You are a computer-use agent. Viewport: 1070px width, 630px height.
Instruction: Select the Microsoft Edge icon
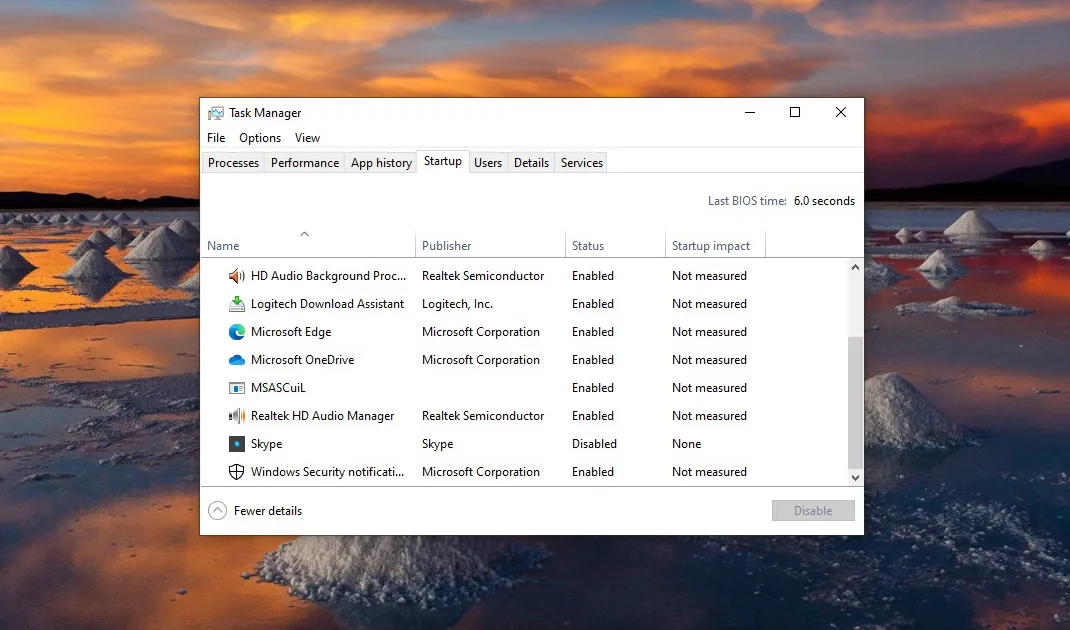click(x=237, y=332)
